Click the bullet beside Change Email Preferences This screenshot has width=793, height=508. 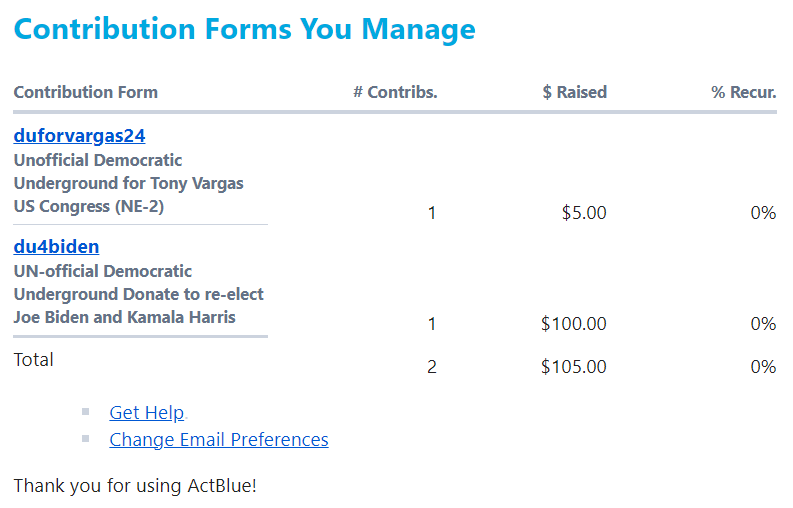(x=86, y=438)
